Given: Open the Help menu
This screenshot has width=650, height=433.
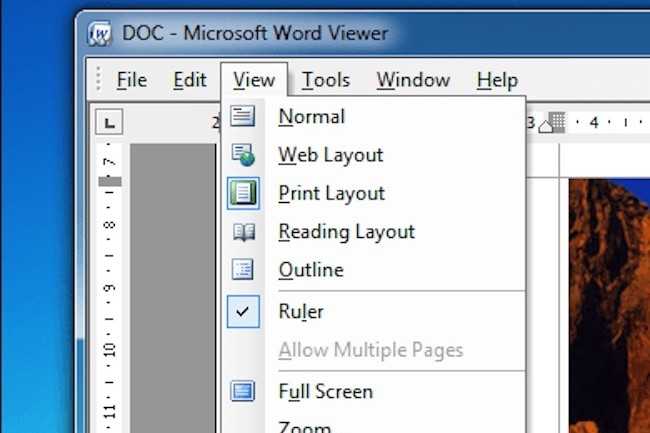Looking at the screenshot, I should tap(497, 80).
